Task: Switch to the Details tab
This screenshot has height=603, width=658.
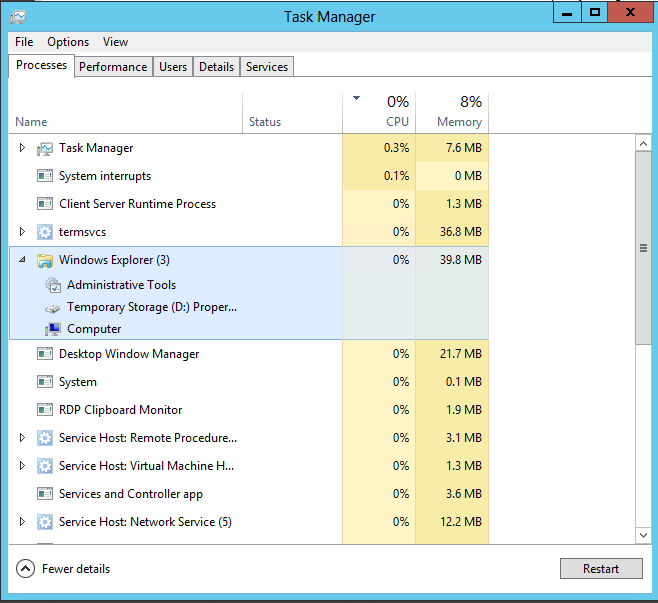Action: coord(217,67)
